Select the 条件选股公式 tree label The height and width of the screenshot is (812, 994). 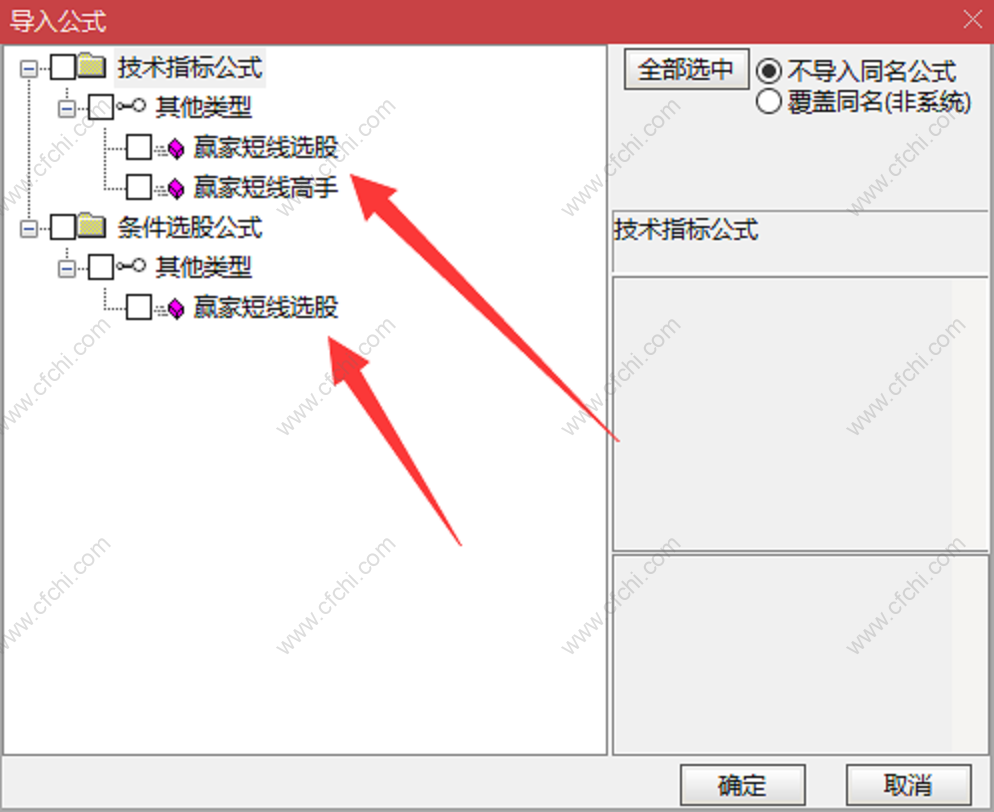(190, 227)
